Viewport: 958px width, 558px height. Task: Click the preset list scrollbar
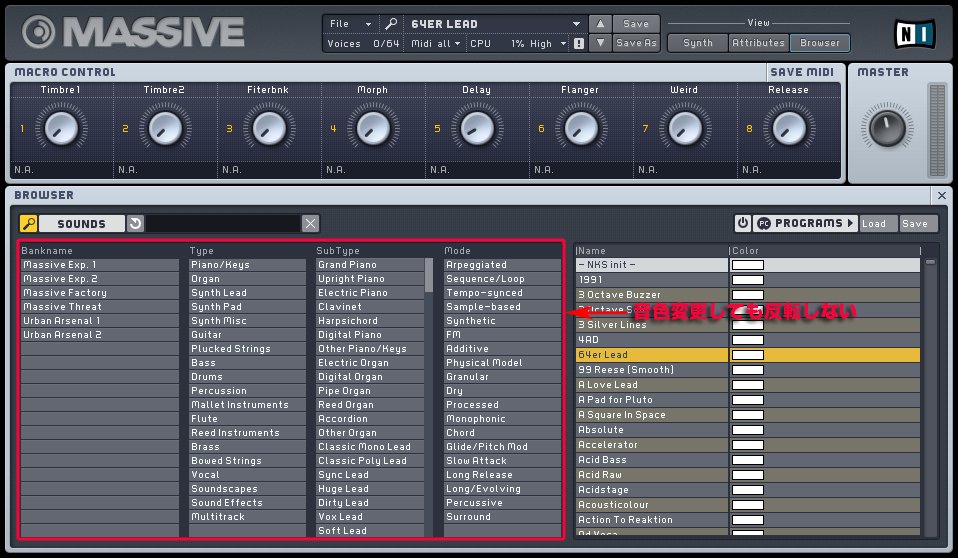pyautogui.click(x=930, y=262)
